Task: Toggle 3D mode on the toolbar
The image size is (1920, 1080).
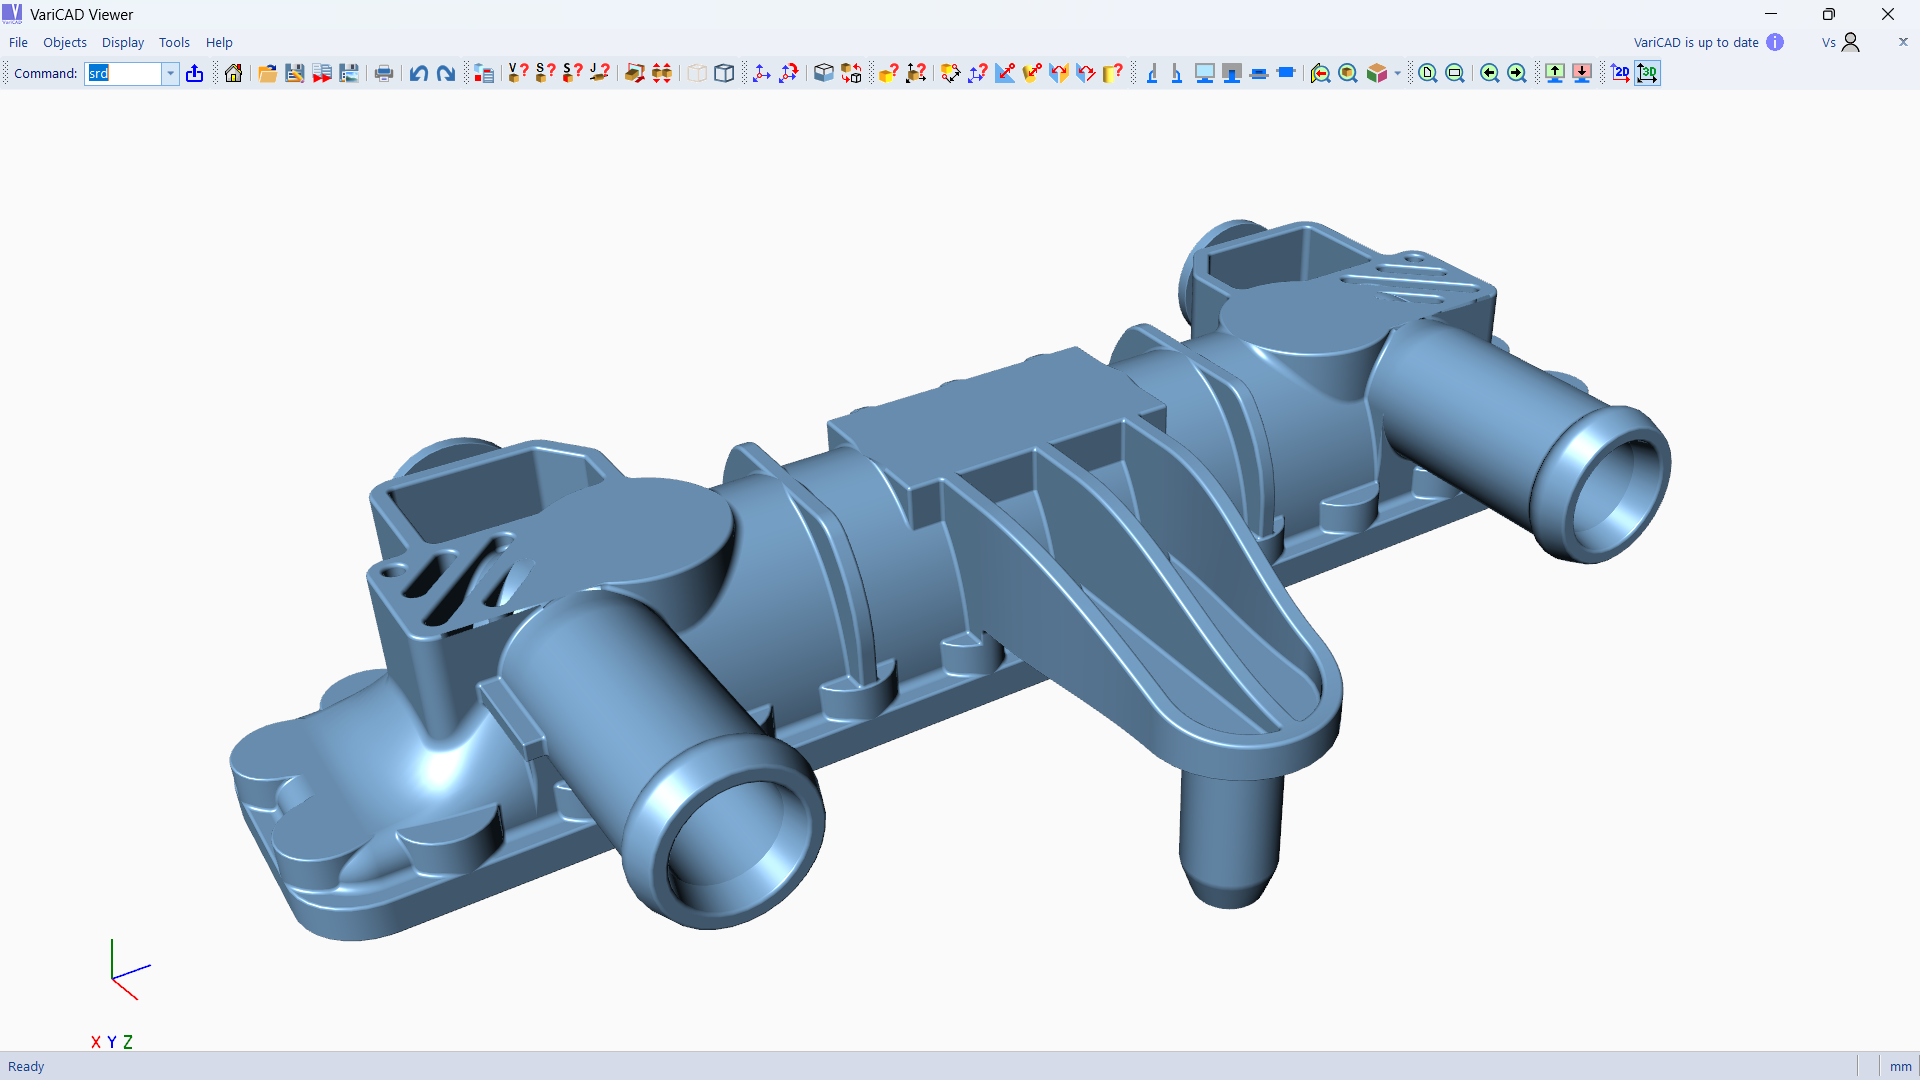Action: point(1648,73)
